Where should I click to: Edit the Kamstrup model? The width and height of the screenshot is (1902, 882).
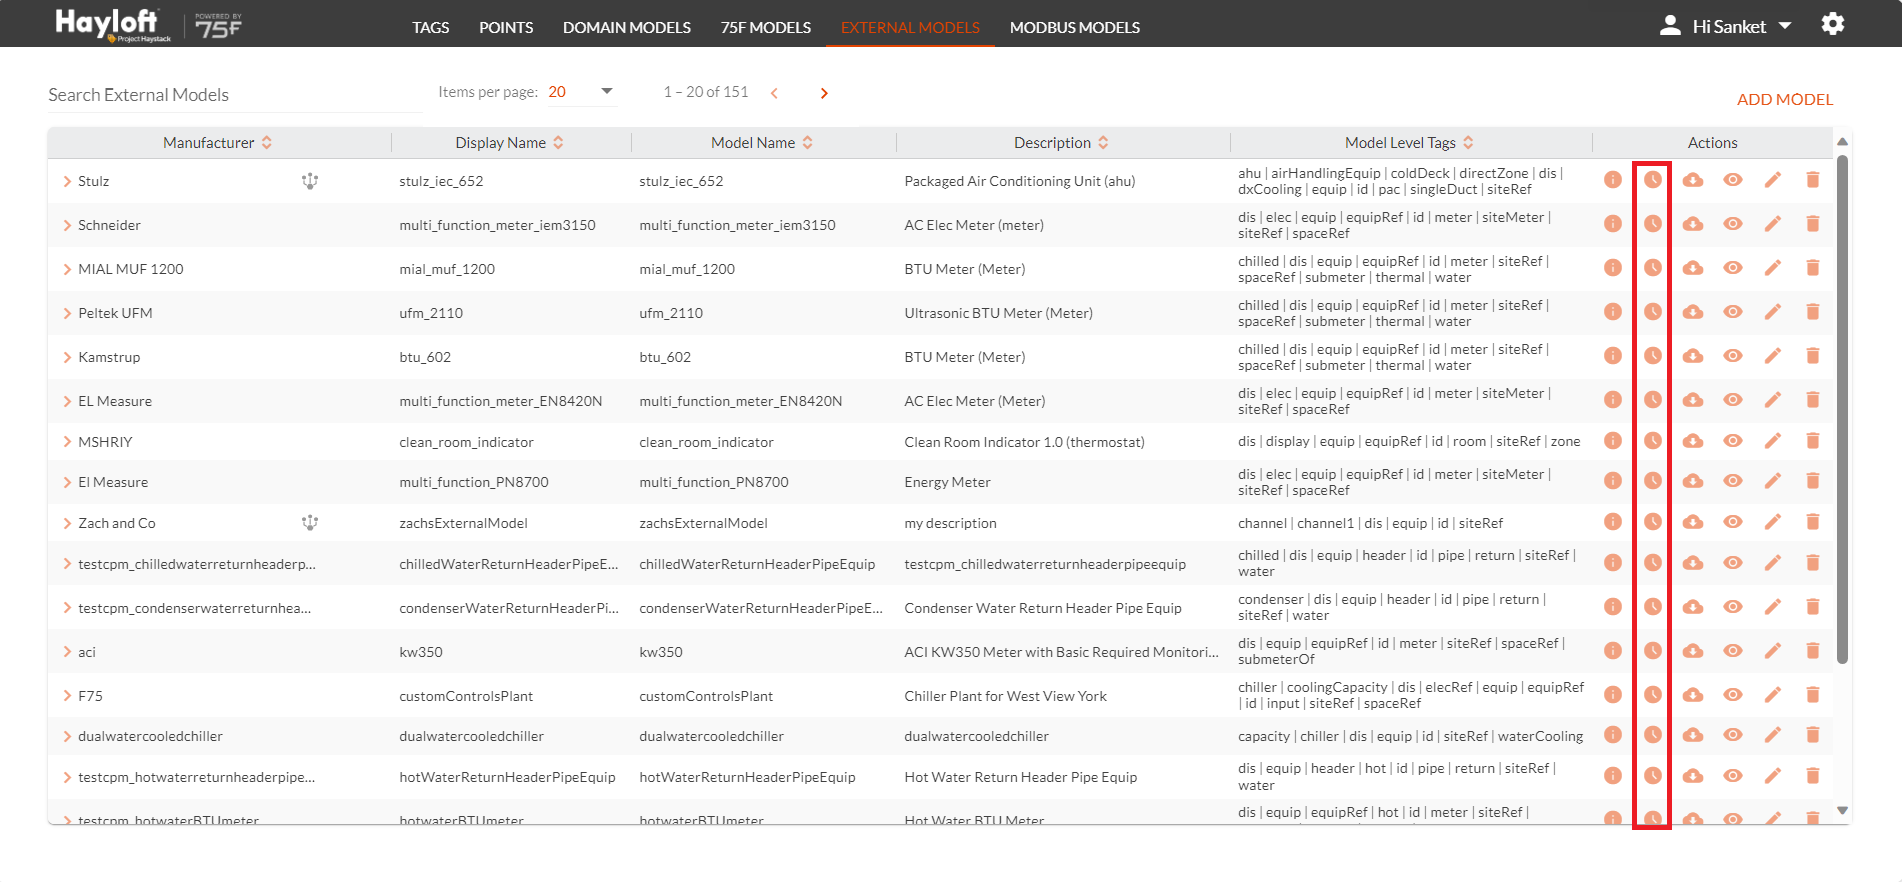point(1773,356)
